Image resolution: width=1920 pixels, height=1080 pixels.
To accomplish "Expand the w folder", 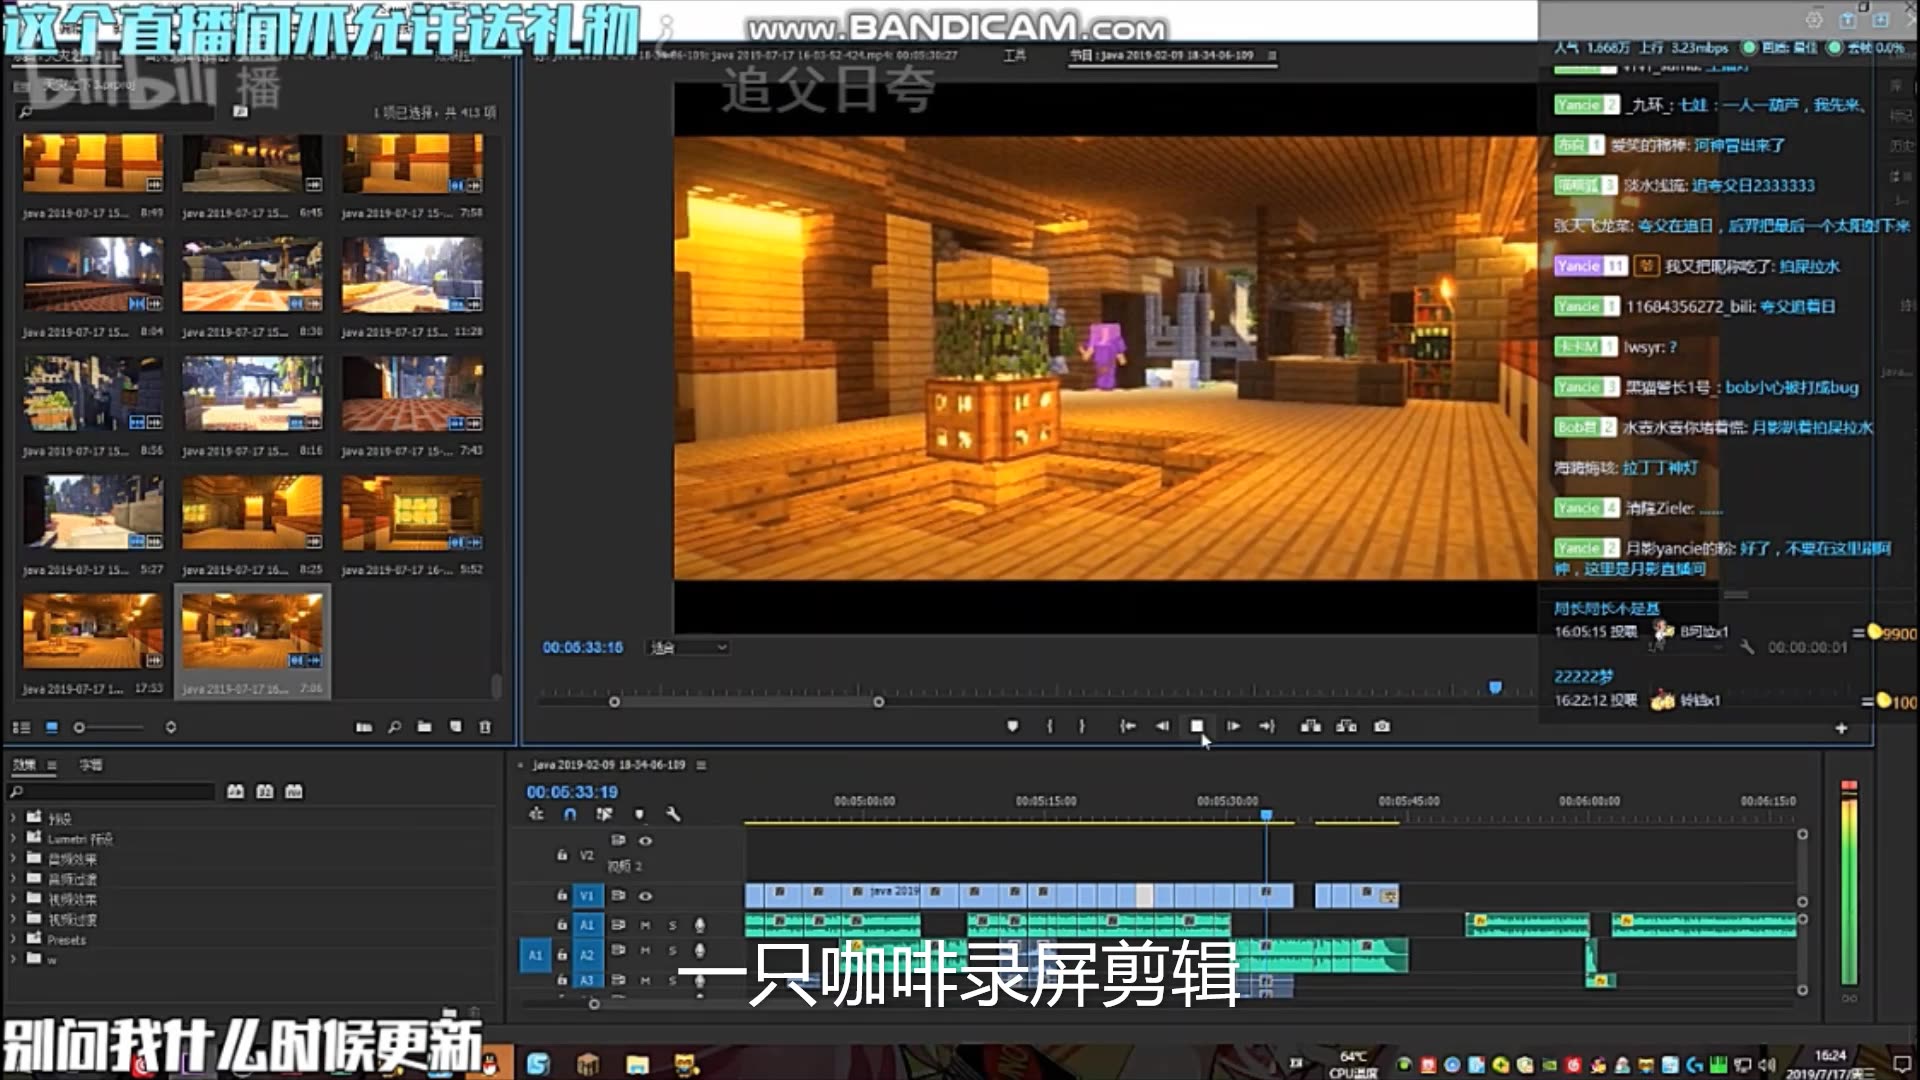I will click(x=13, y=959).
